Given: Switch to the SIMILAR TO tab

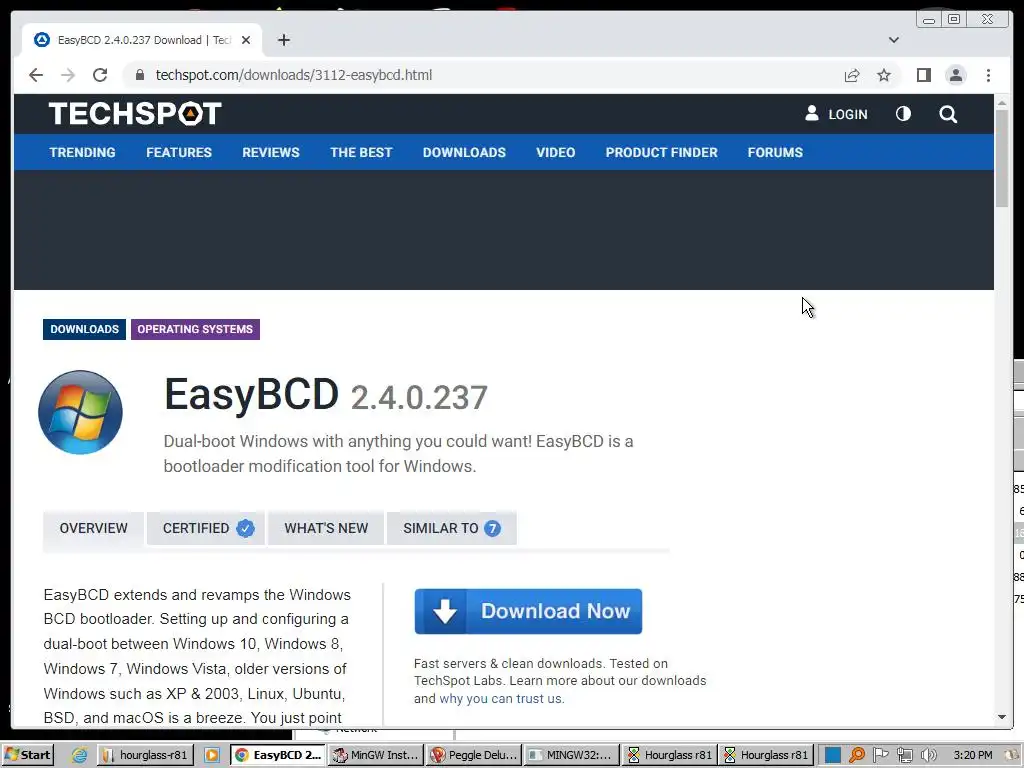Looking at the screenshot, I should click(452, 528).
